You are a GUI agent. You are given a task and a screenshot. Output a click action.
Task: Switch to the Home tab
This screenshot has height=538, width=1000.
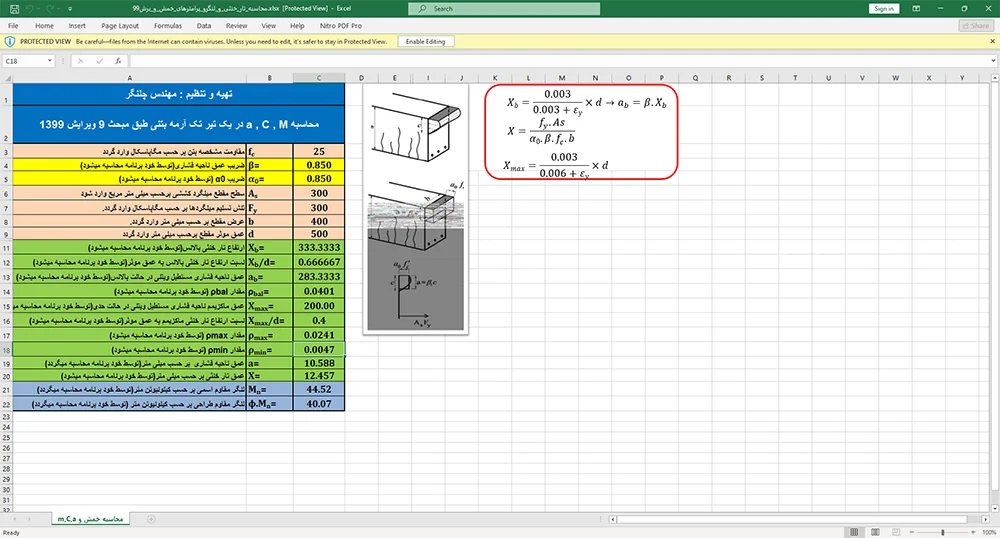44,25
